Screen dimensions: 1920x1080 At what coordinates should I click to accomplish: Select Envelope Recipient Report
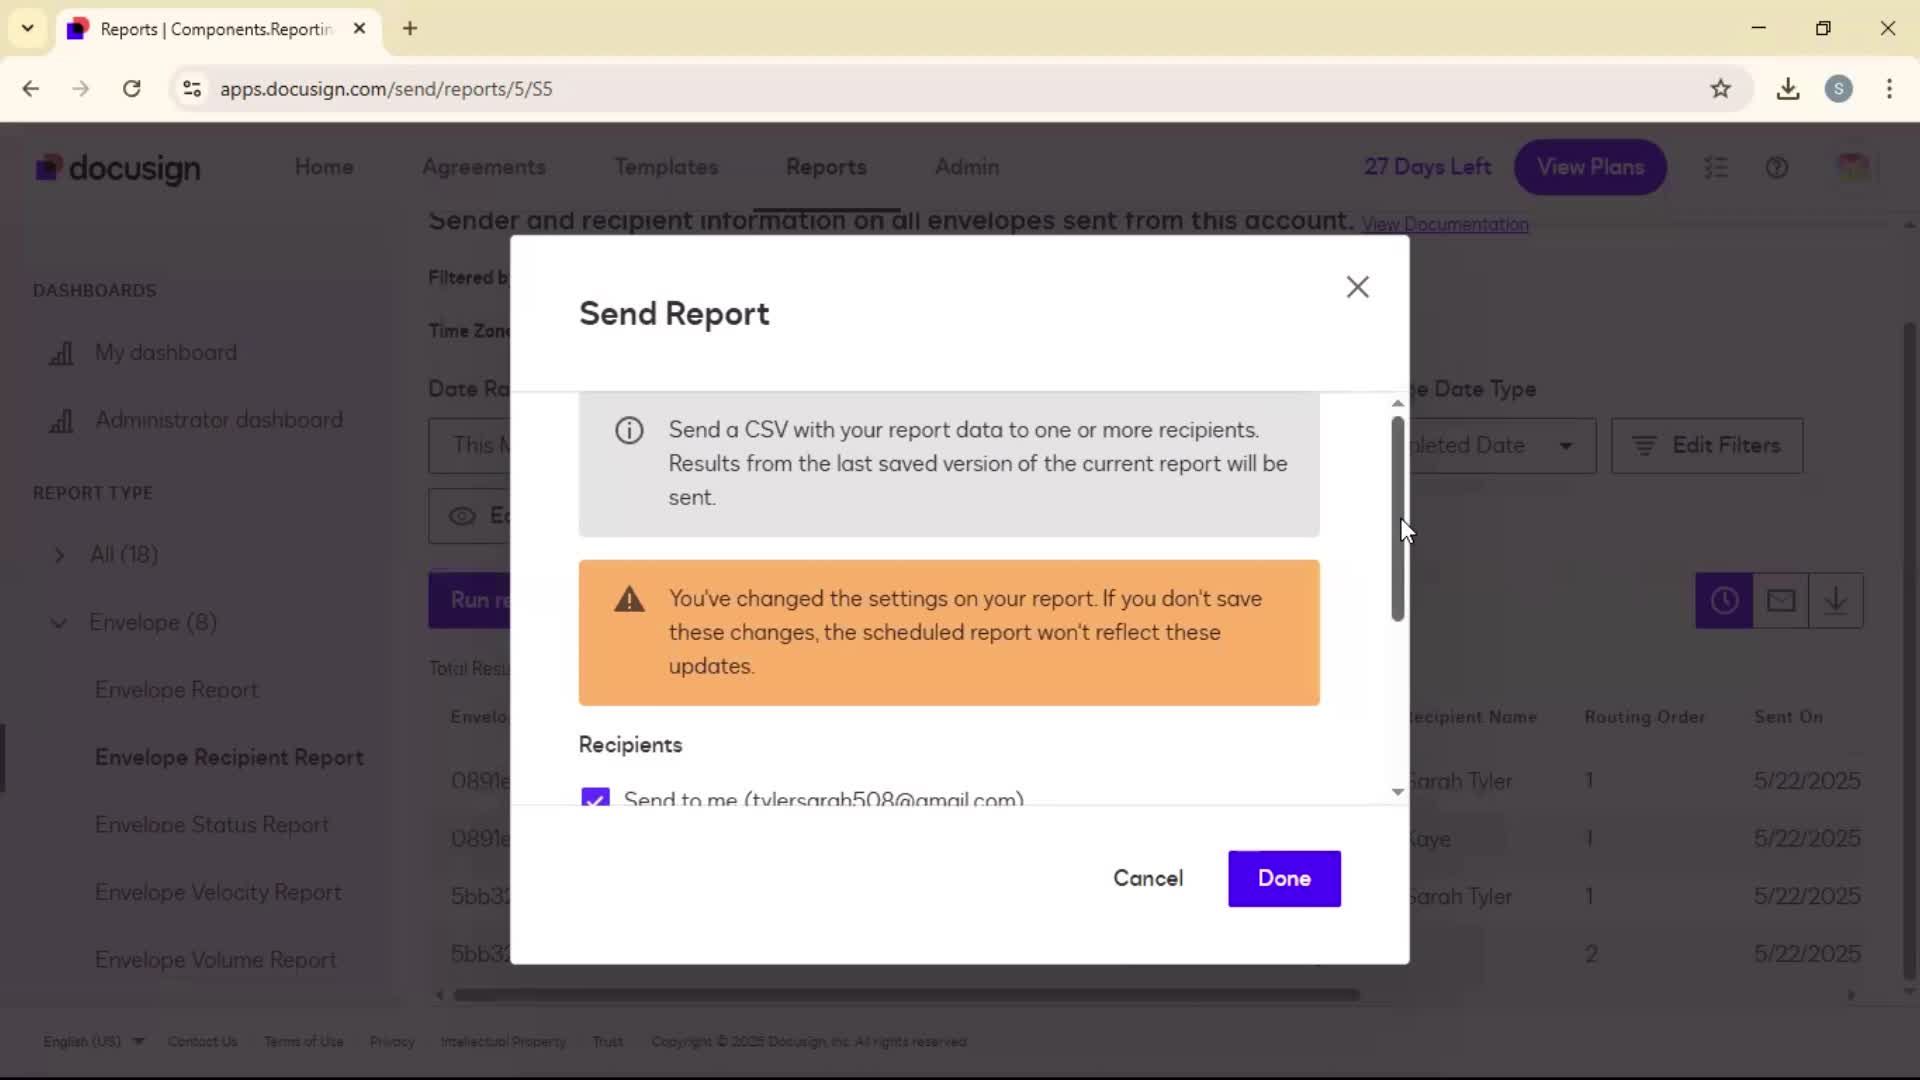coord(229,757)
